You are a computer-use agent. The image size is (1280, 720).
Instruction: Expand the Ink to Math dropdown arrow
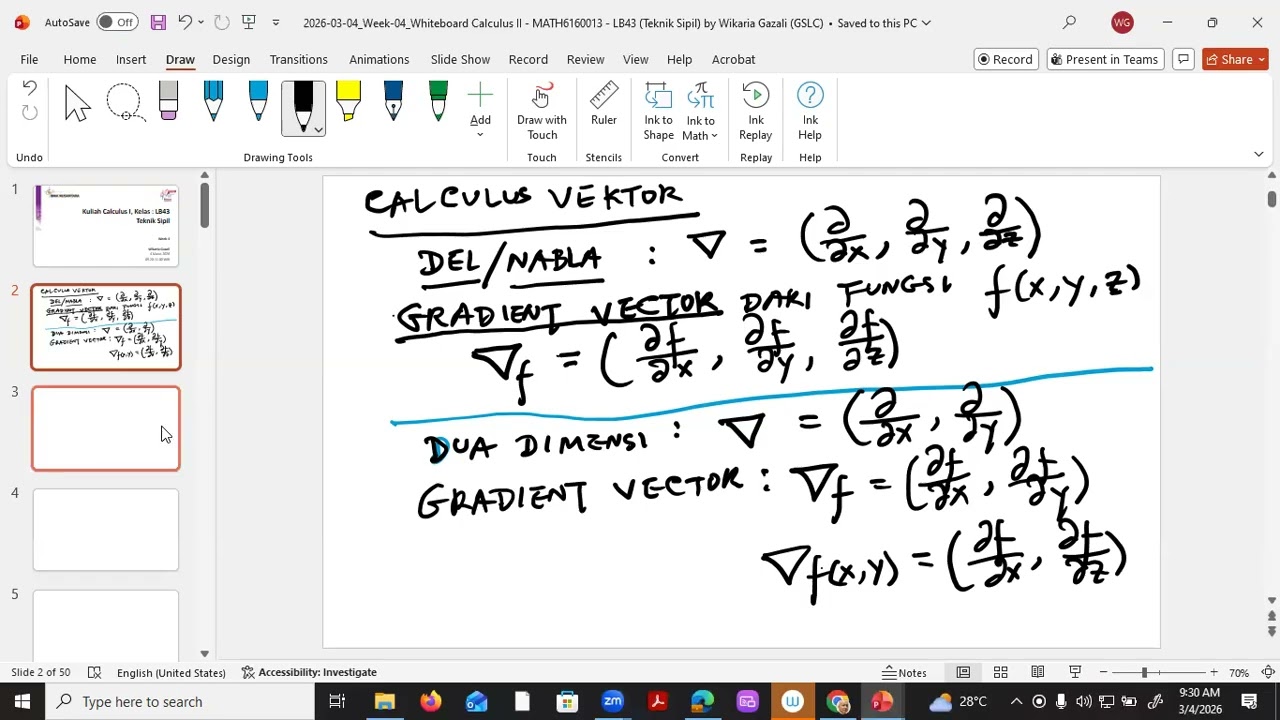tap(714, 136)
